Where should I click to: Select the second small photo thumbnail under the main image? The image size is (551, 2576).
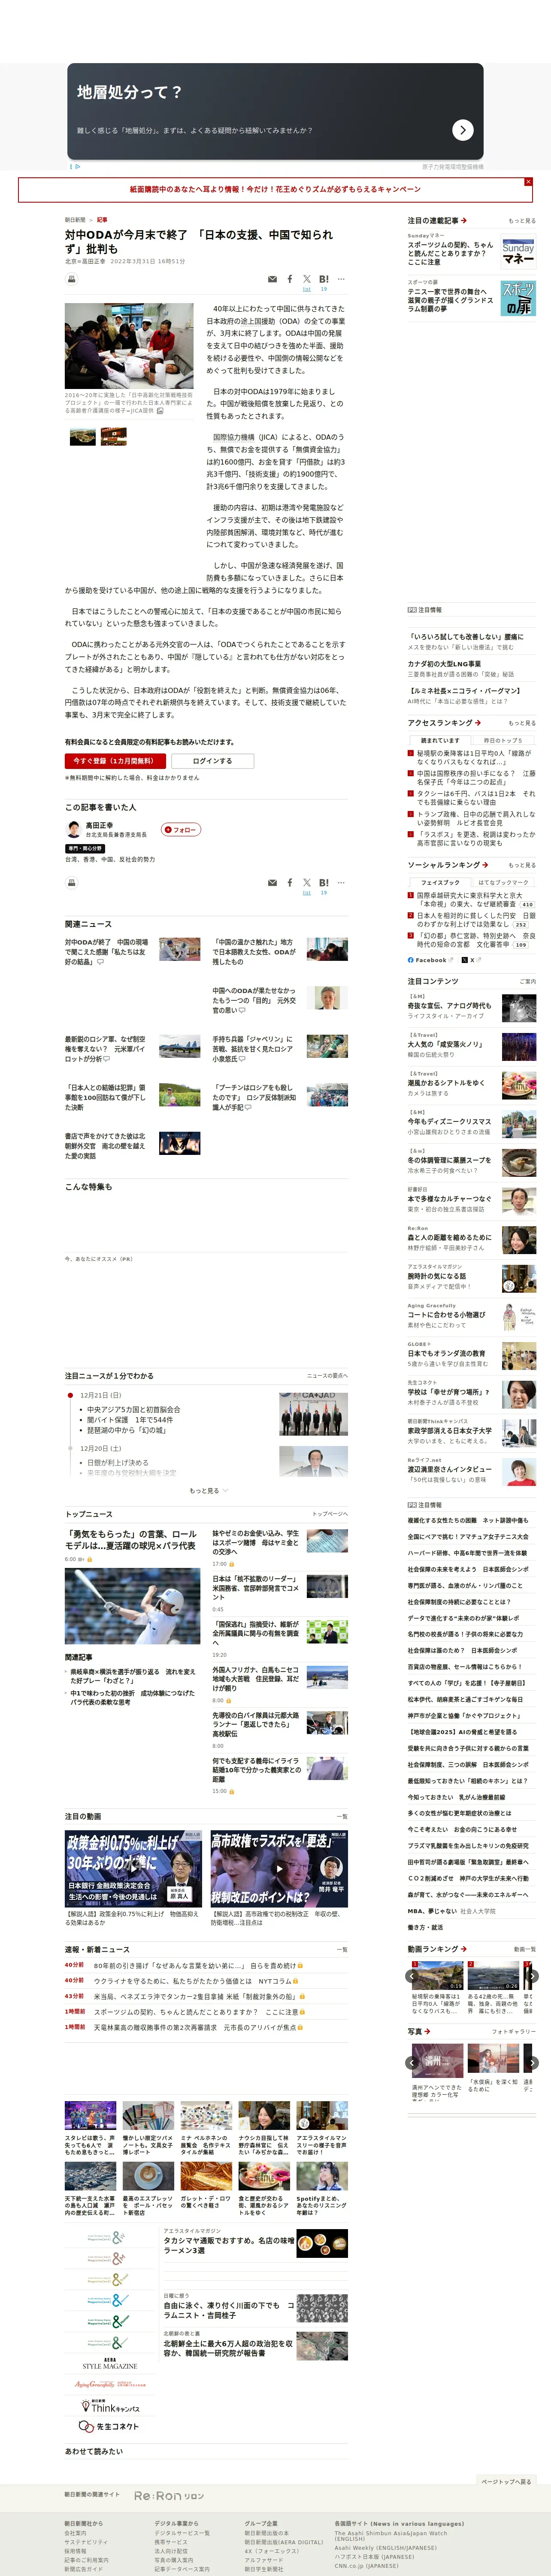point(114,436)
